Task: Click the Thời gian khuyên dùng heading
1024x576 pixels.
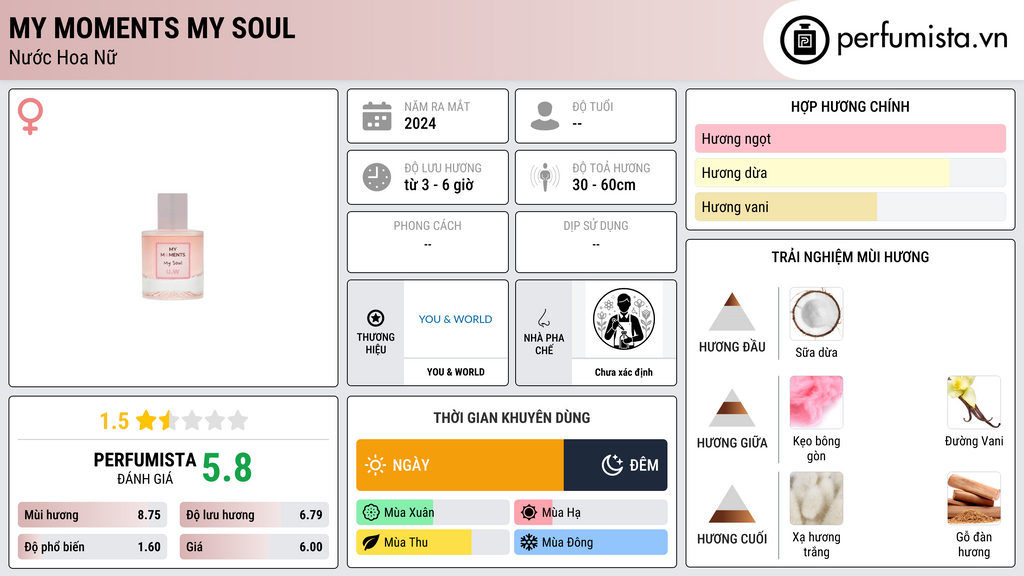Action: tap(511, 418)
